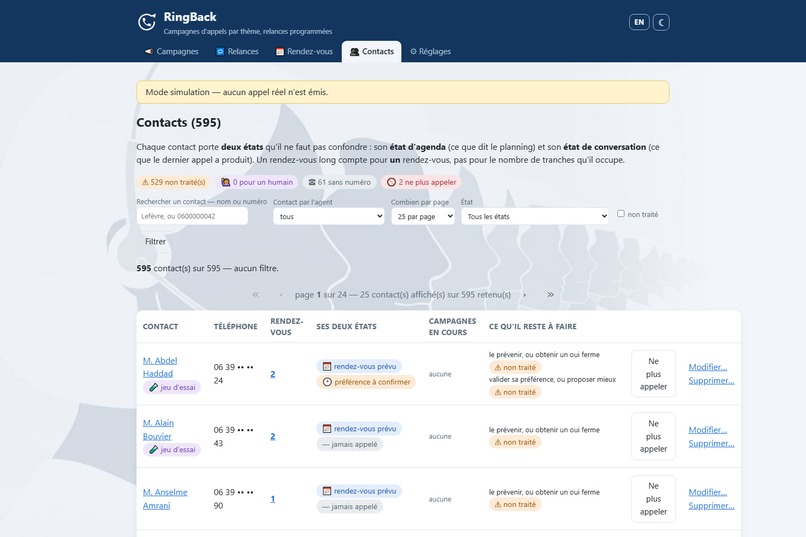Click the 2 ne plus appeler badge
The image size is (806, 537).
pos(422,182)
